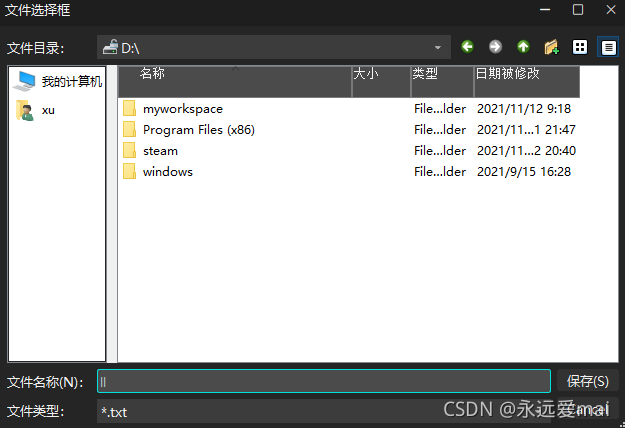The height and width of the screenshot is (428, 625).
Task: Go to the parent directory with up arrow
Action: pyautogui.click(x=523, y=47)
